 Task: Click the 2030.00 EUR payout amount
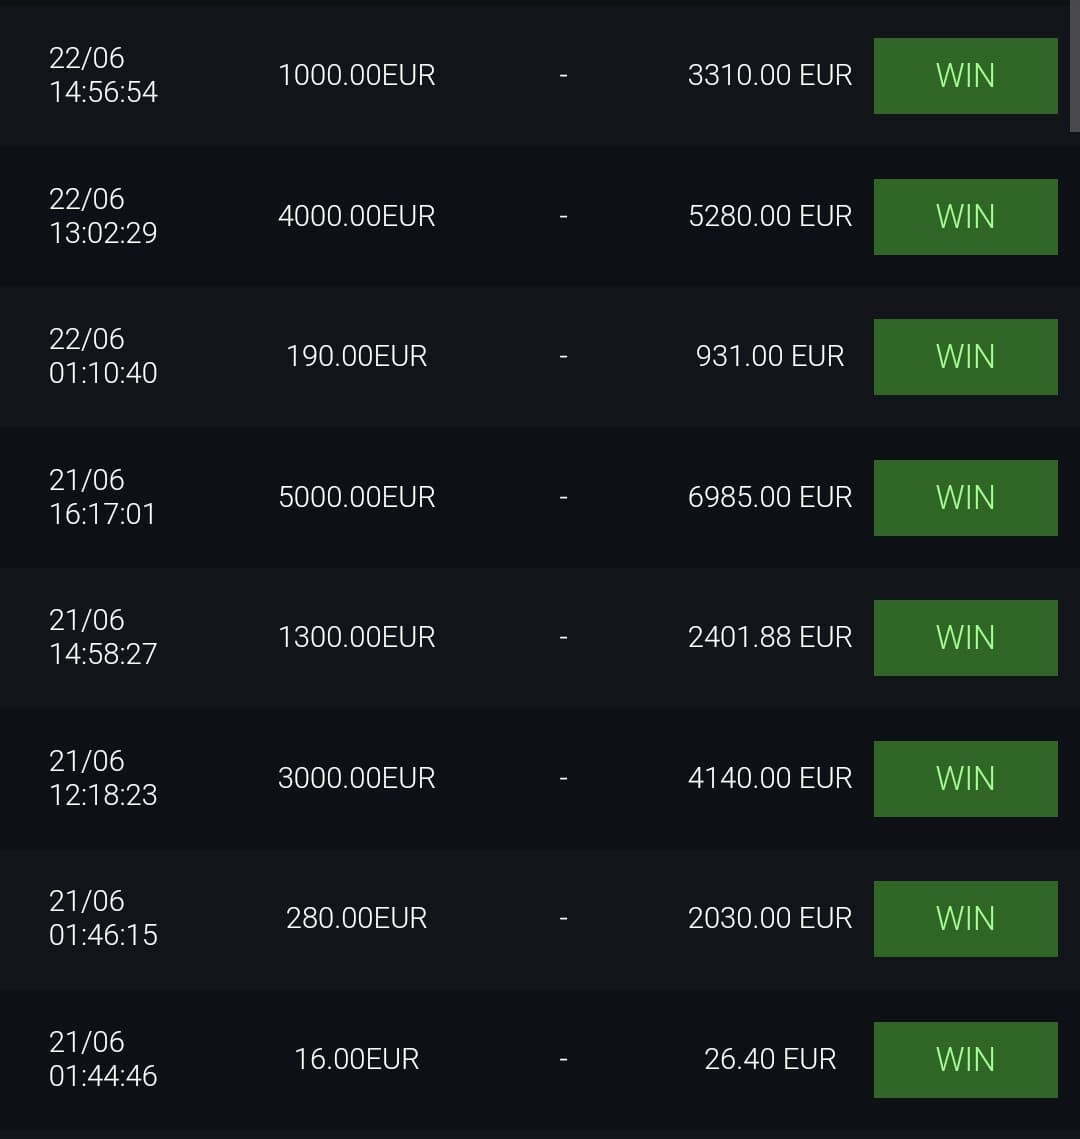point(770,918)
